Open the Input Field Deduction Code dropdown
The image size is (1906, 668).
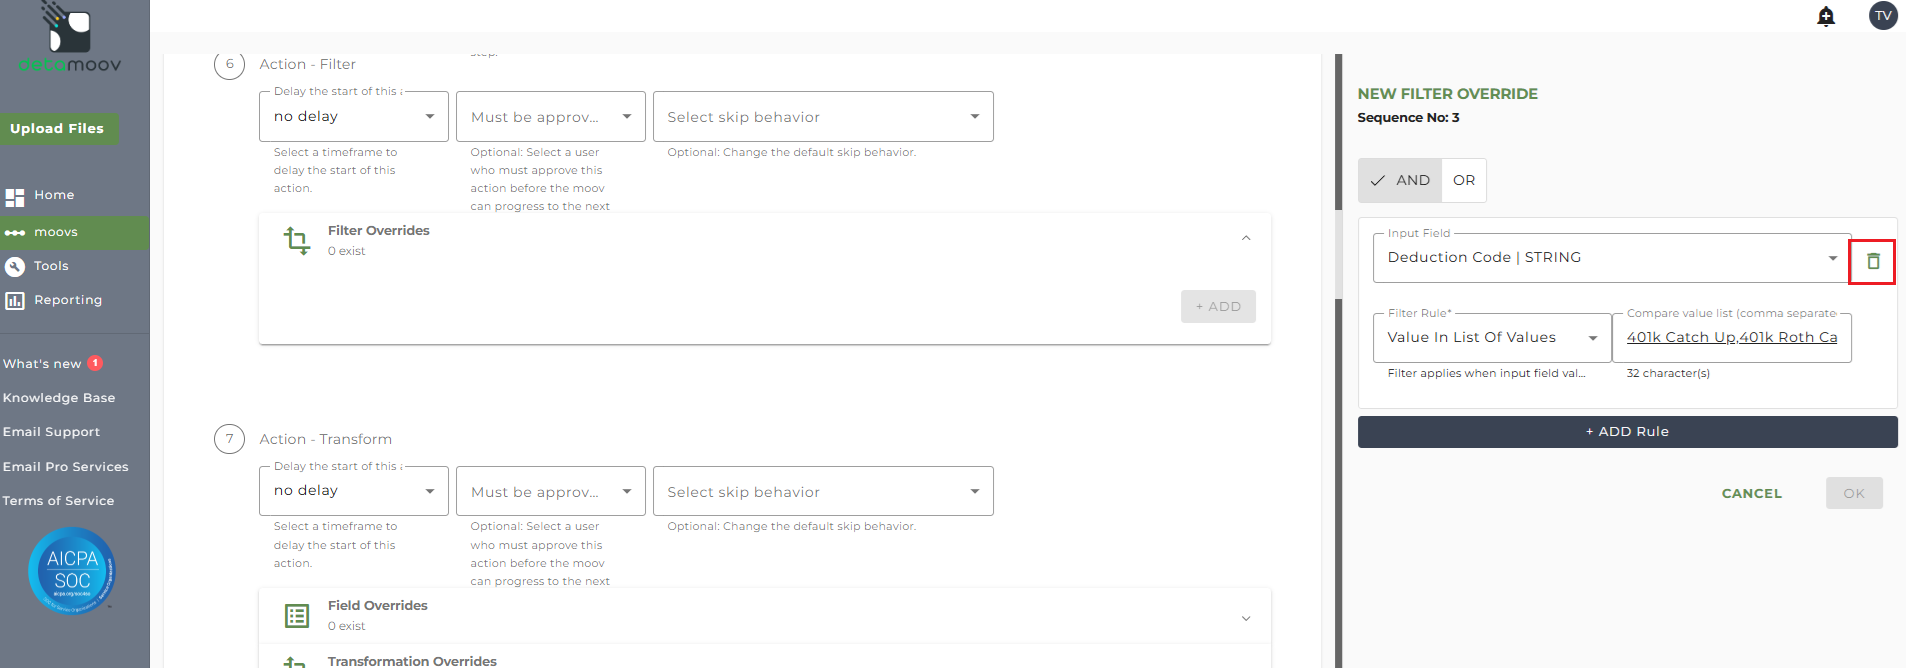(x=1612, y=258)
